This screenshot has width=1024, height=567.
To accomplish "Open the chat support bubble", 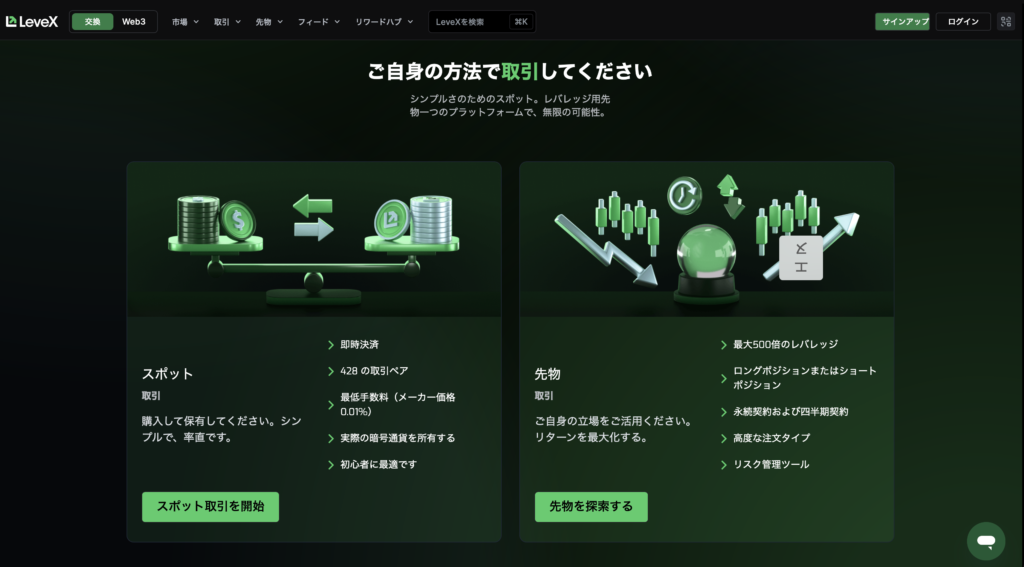I will (x=986, y=541).
